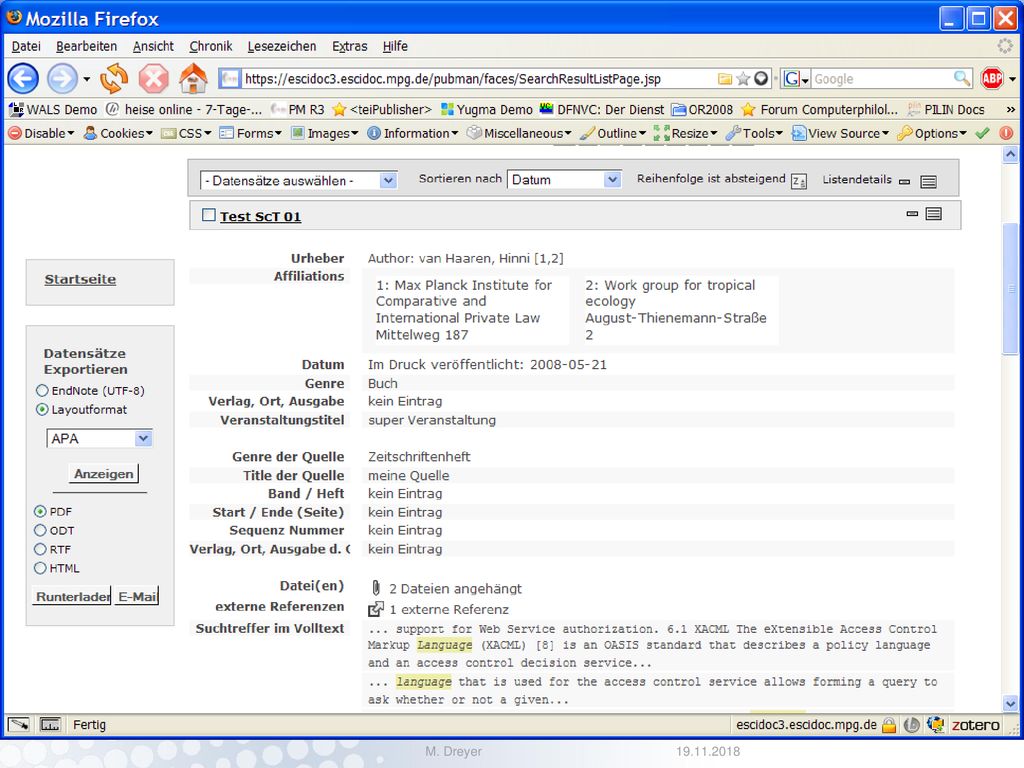The width and height of the screenshot is (1024, 768).
Task: Open the Test ScT 01 record link
Action: click(x=260, y=216)
